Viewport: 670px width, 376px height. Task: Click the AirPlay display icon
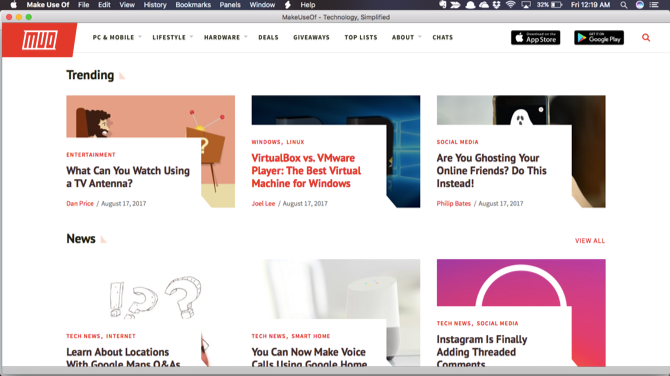click(526, 5)
